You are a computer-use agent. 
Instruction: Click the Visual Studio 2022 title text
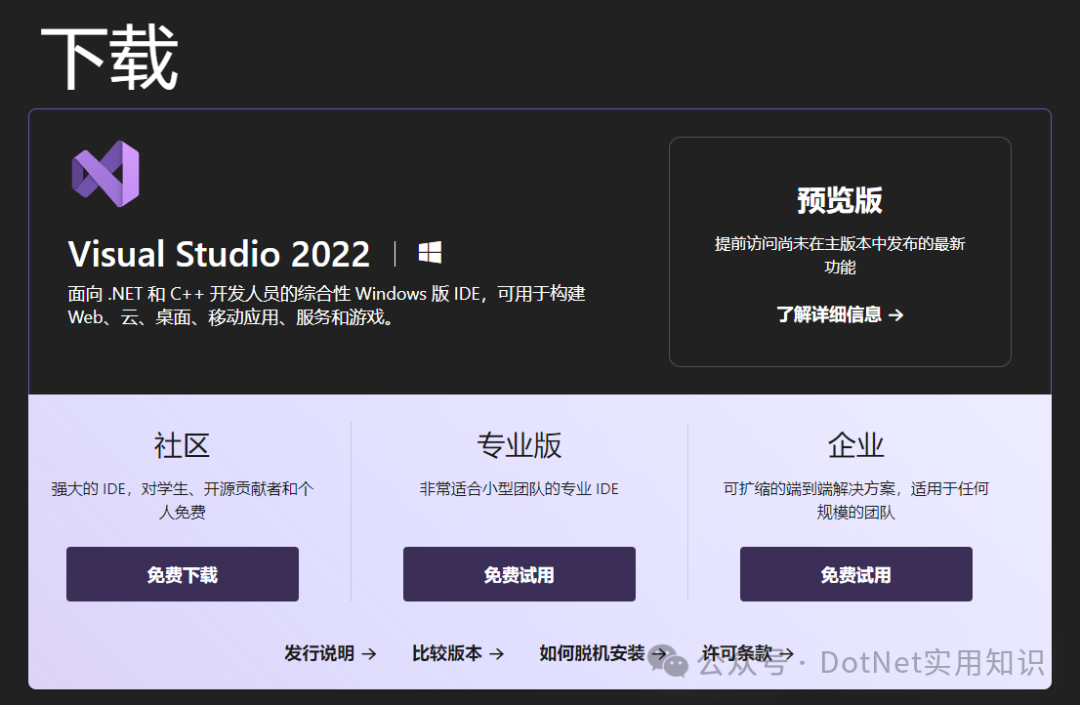(x=219, y=253)
